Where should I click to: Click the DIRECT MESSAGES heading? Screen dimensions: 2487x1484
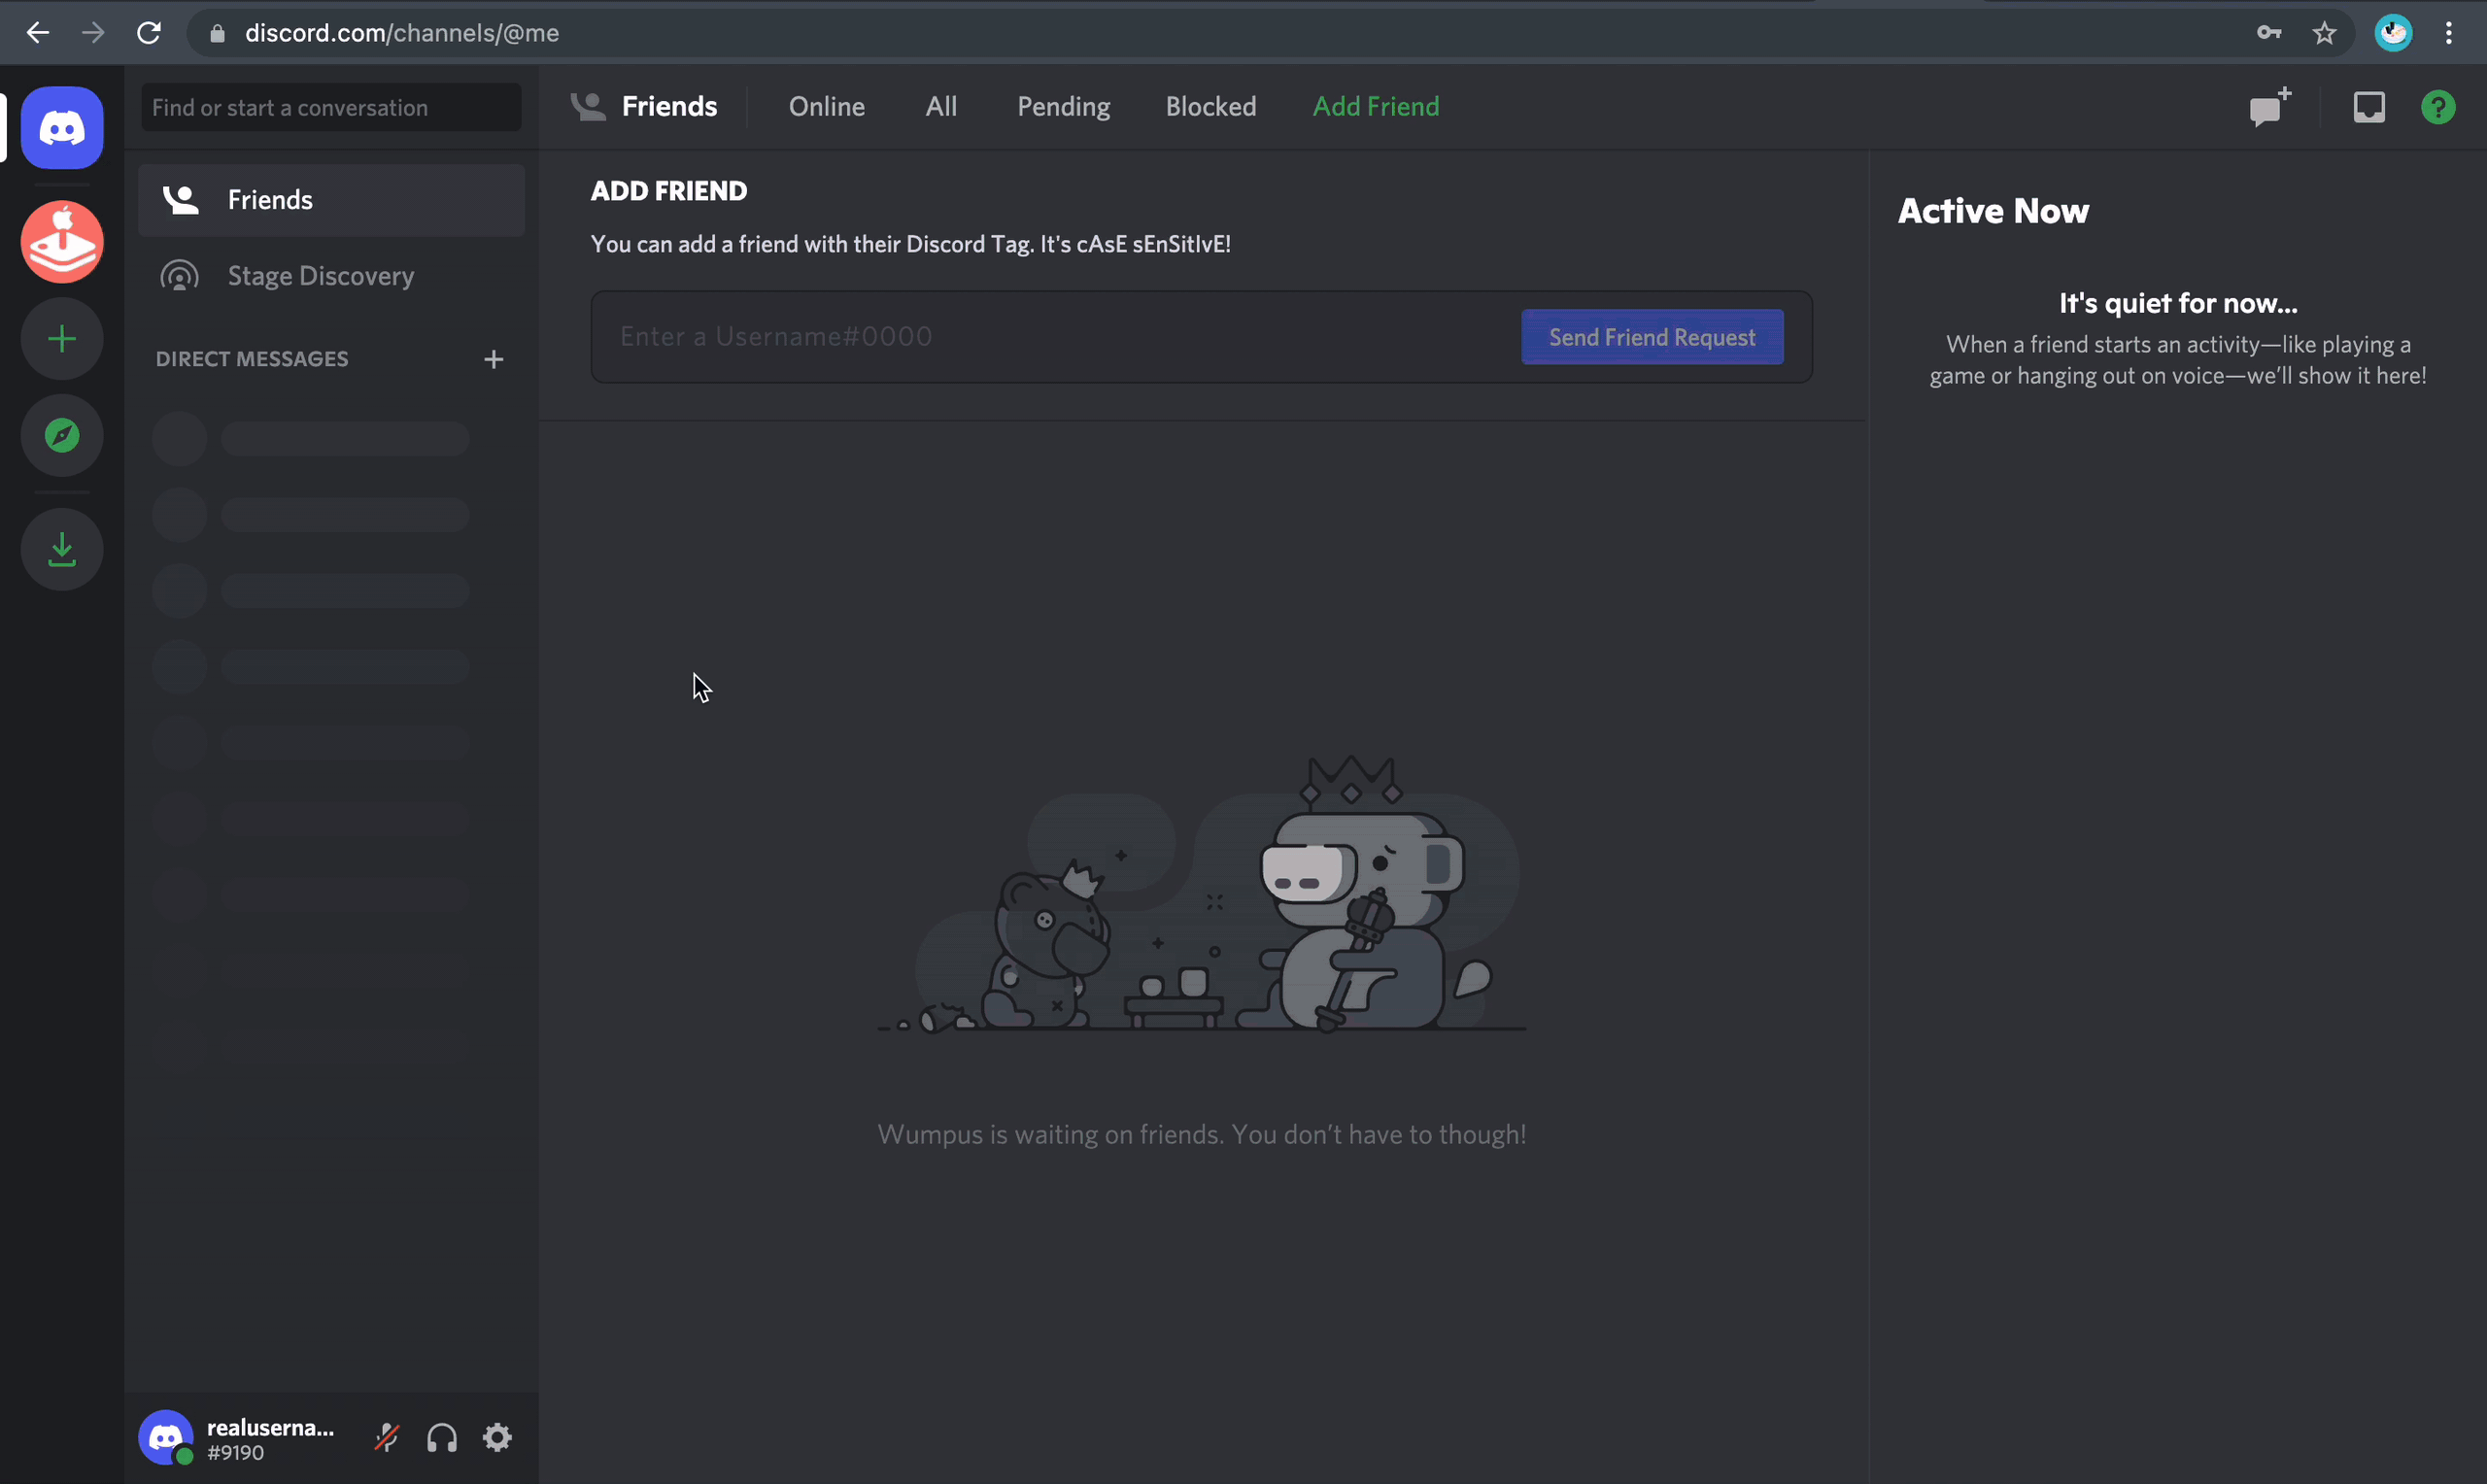252,359
